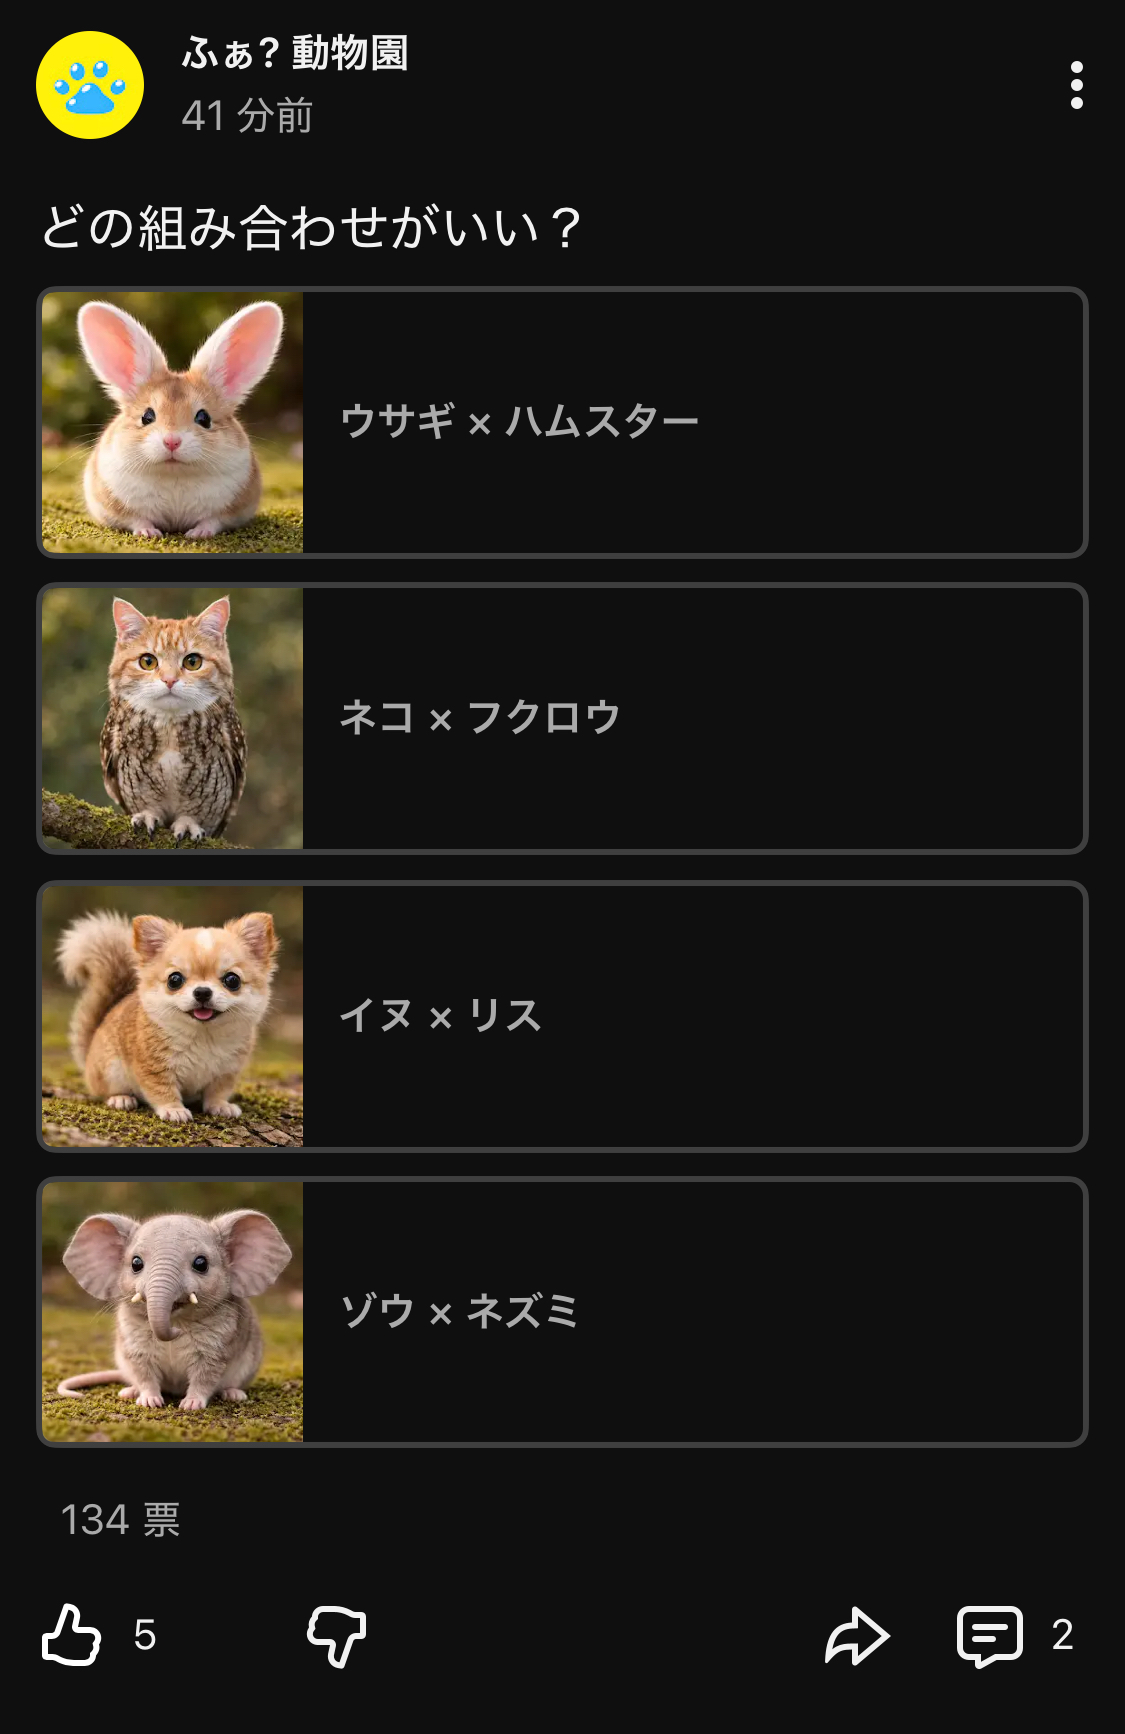Viewport: 1125px width, 1734px height.
Task: Click the 41 分前 timestamp
Action: (x=247, y=116)
